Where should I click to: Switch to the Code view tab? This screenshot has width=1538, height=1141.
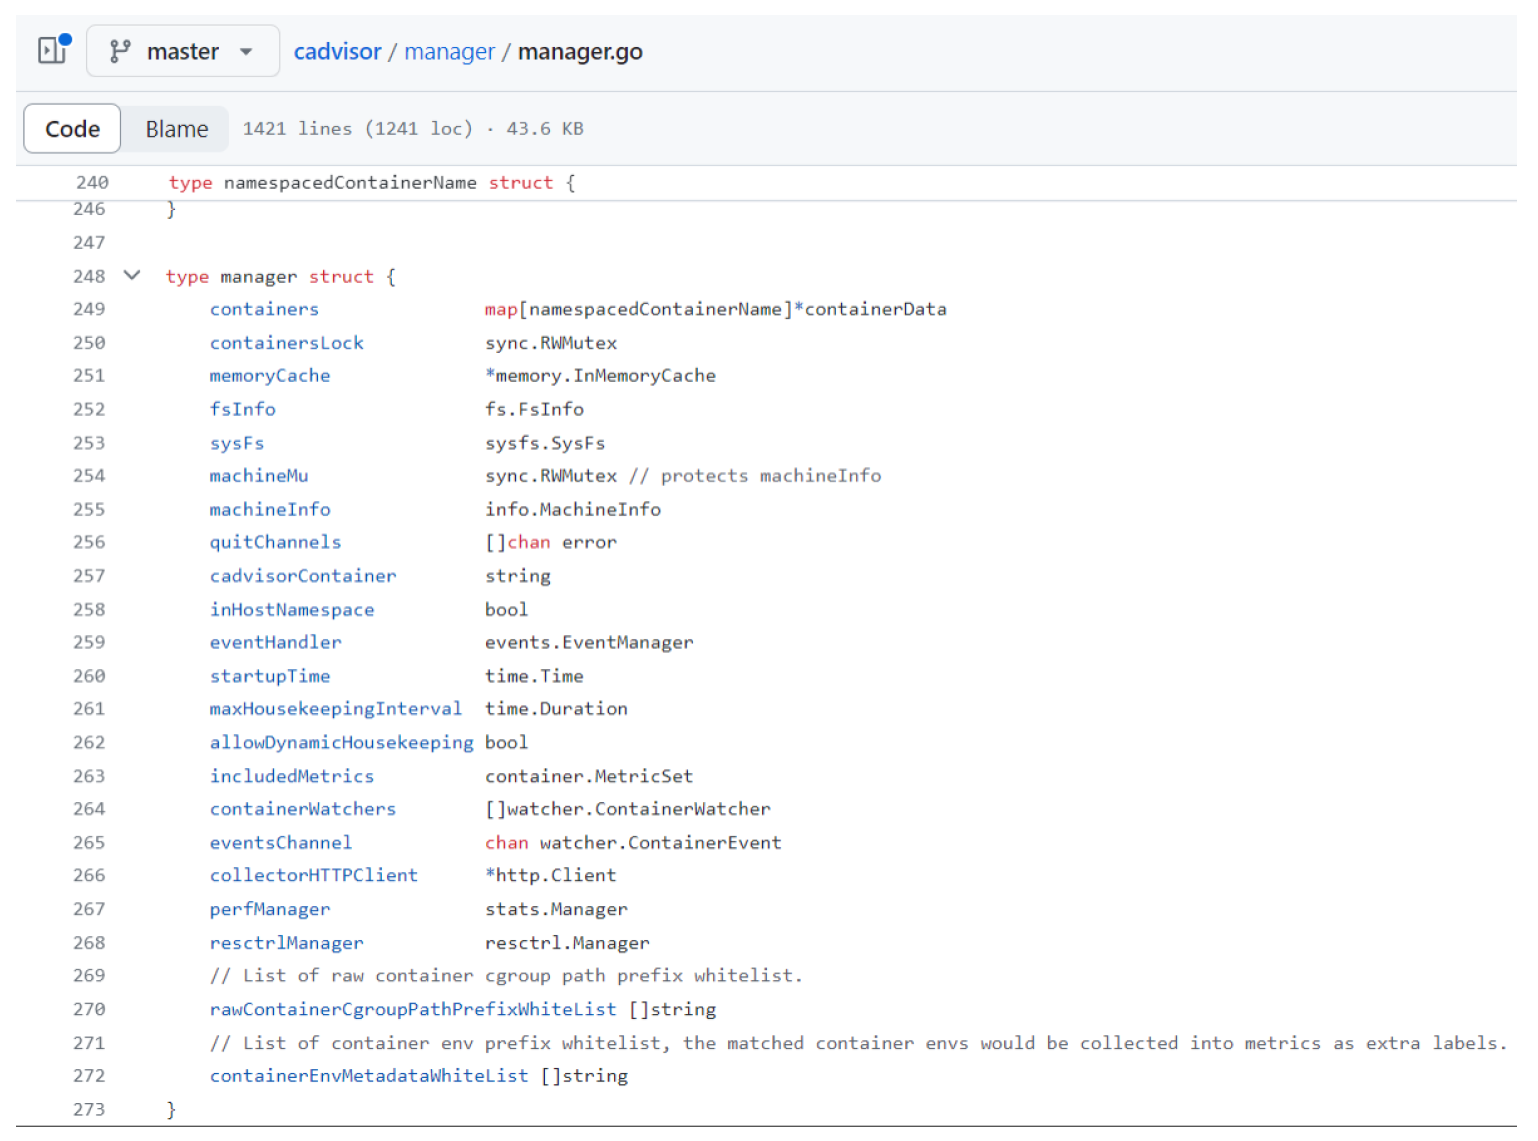tap(72, 129)
